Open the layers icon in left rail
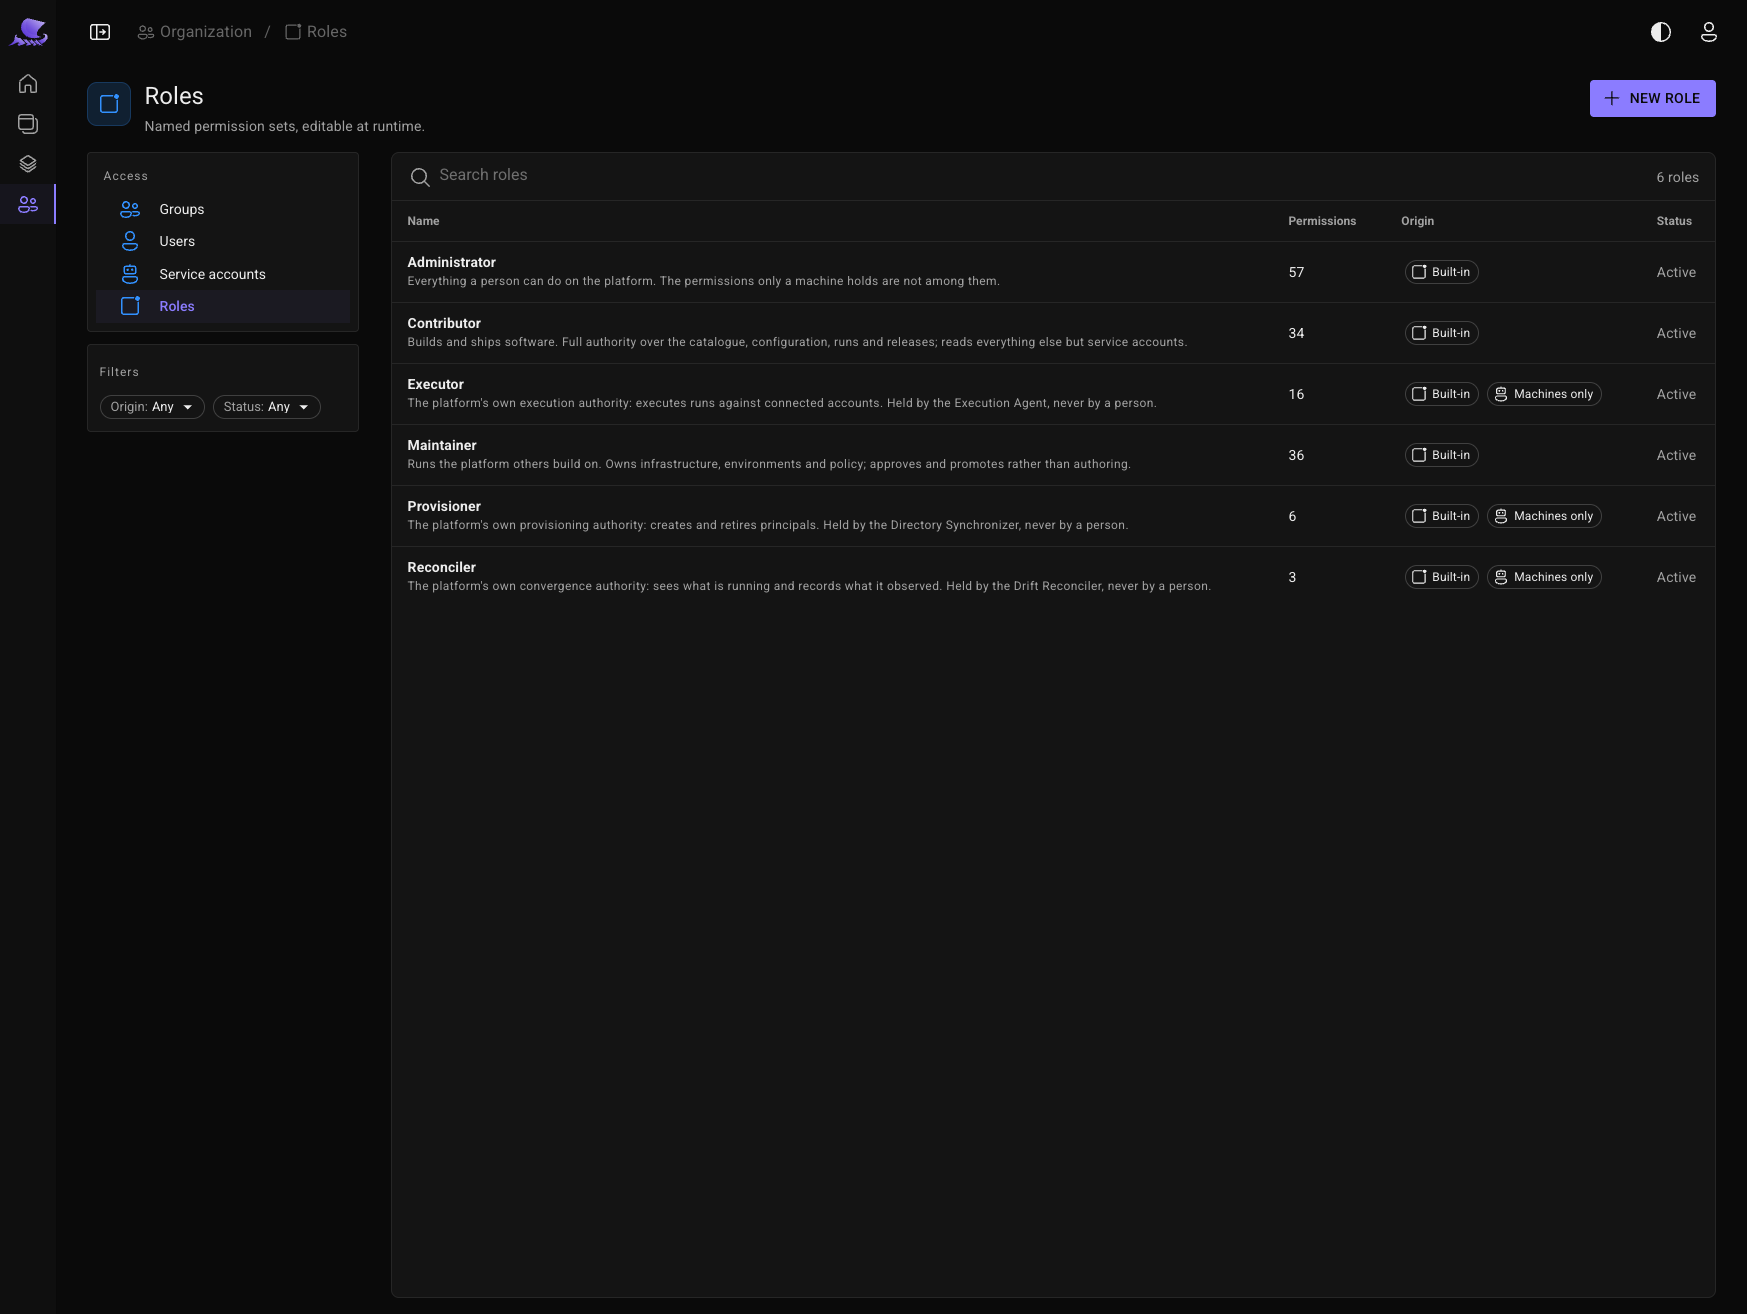Viewport: 1747px width, 1314px height. (28, 164)
